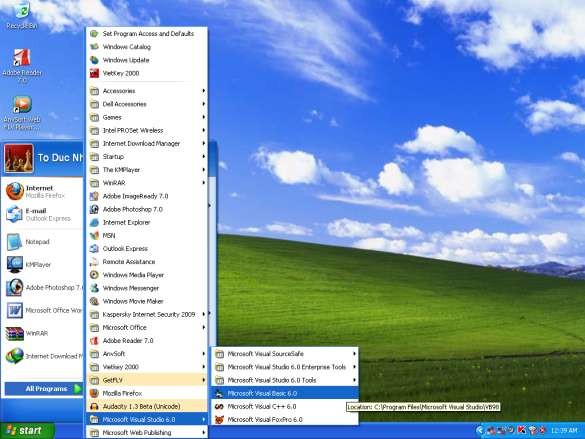Open Adobe Reader 7.0 desktop shortcut
This screenshot has height=439, width=585.
tap(22, 65)
